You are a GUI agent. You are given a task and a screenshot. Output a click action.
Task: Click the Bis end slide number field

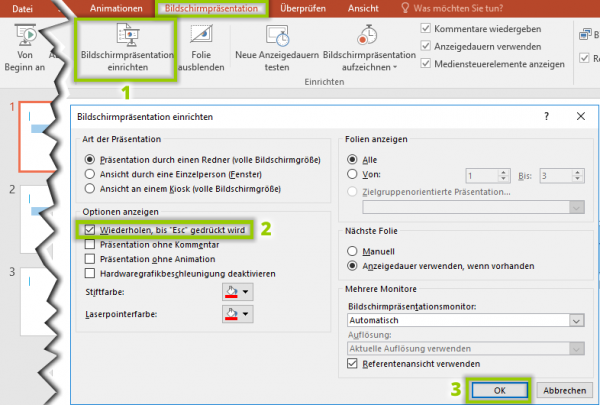click(x=556, y=176)
